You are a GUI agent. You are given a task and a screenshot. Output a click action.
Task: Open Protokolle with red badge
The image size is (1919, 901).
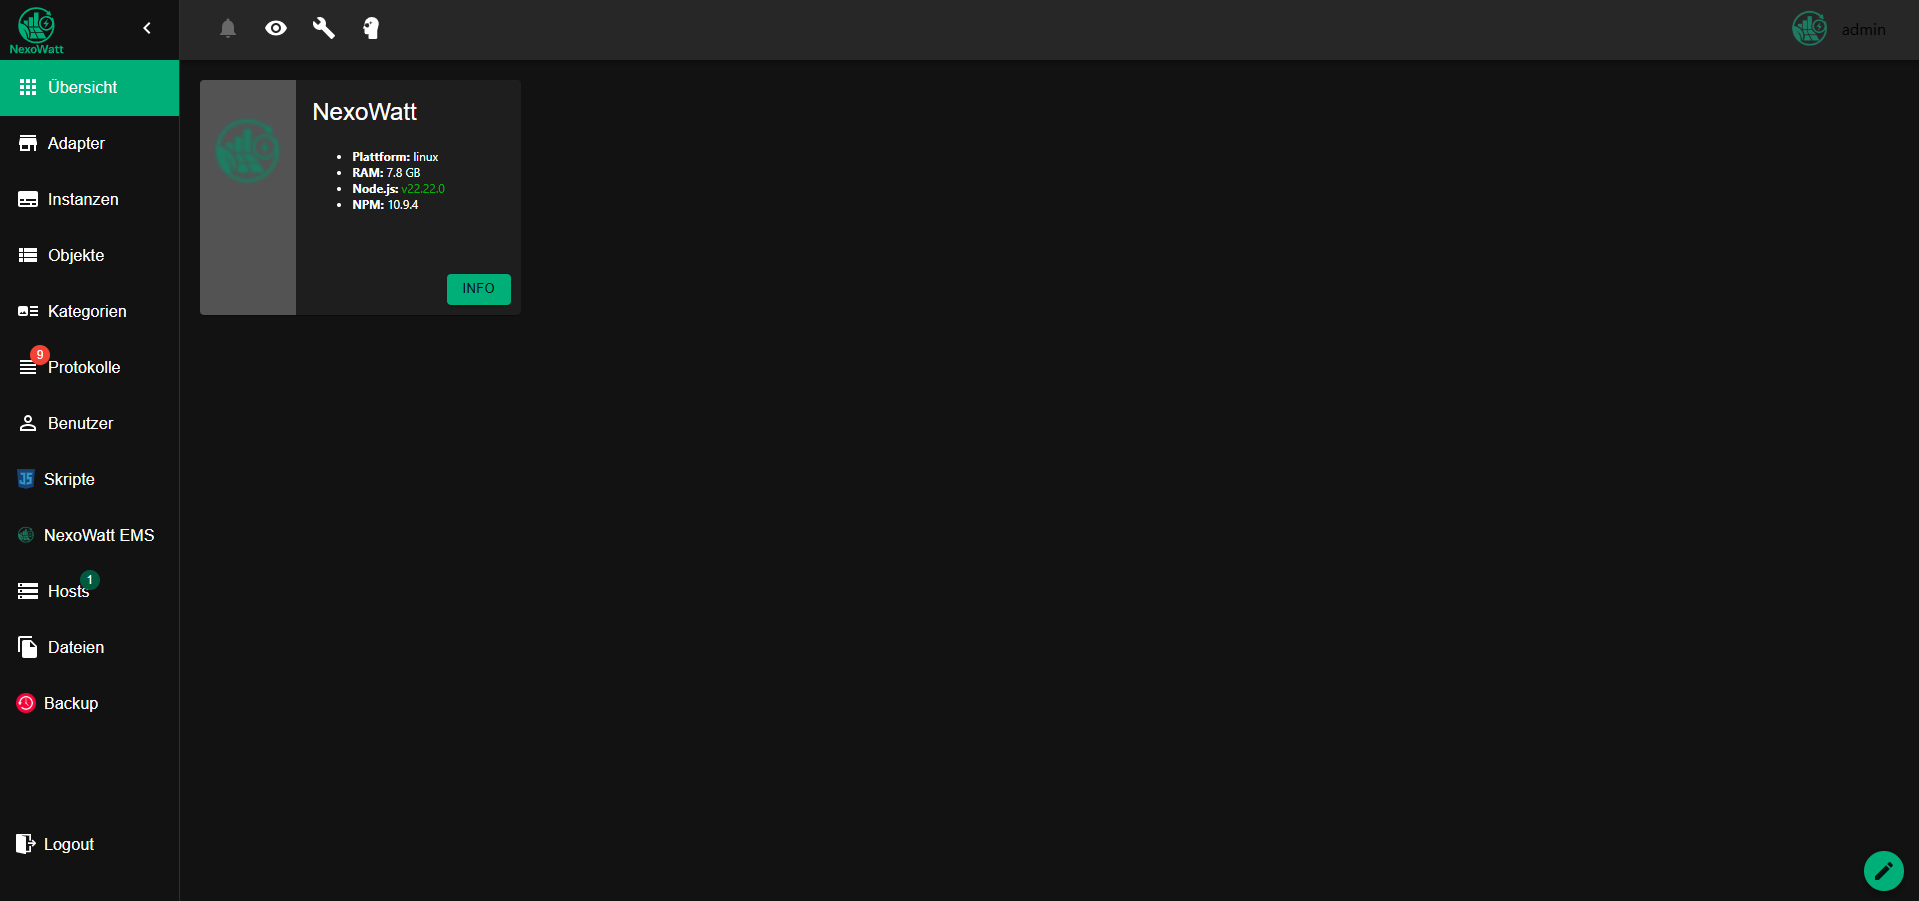[89, 368]
